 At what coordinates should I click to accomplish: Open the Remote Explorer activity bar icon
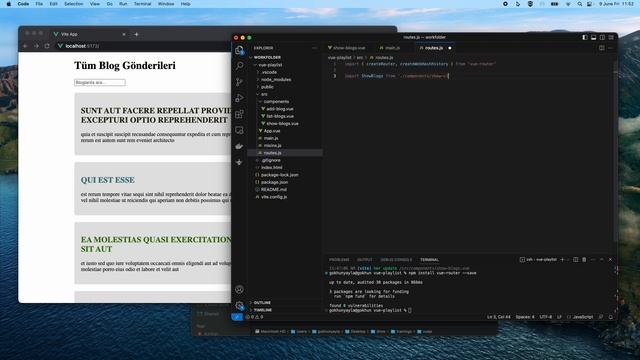pos(239,130)
